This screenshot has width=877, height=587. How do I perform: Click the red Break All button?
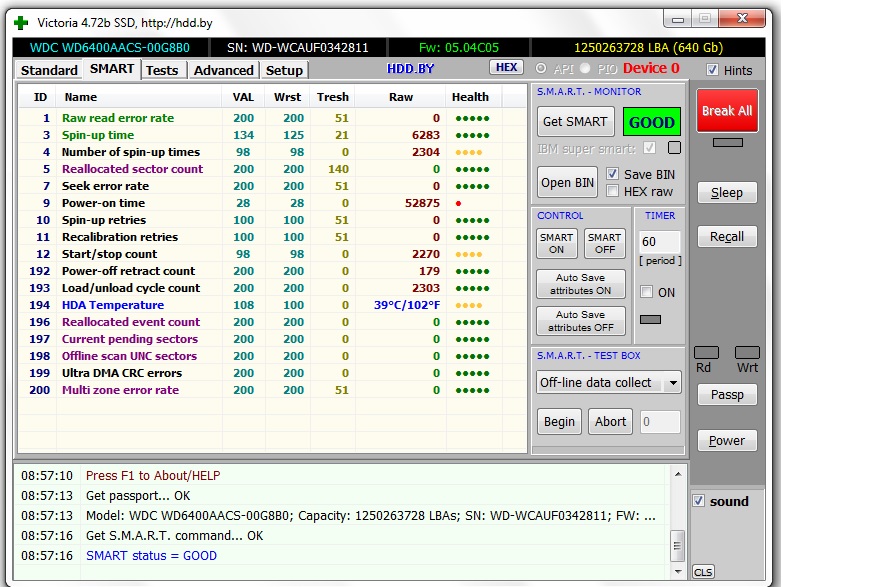727,111
